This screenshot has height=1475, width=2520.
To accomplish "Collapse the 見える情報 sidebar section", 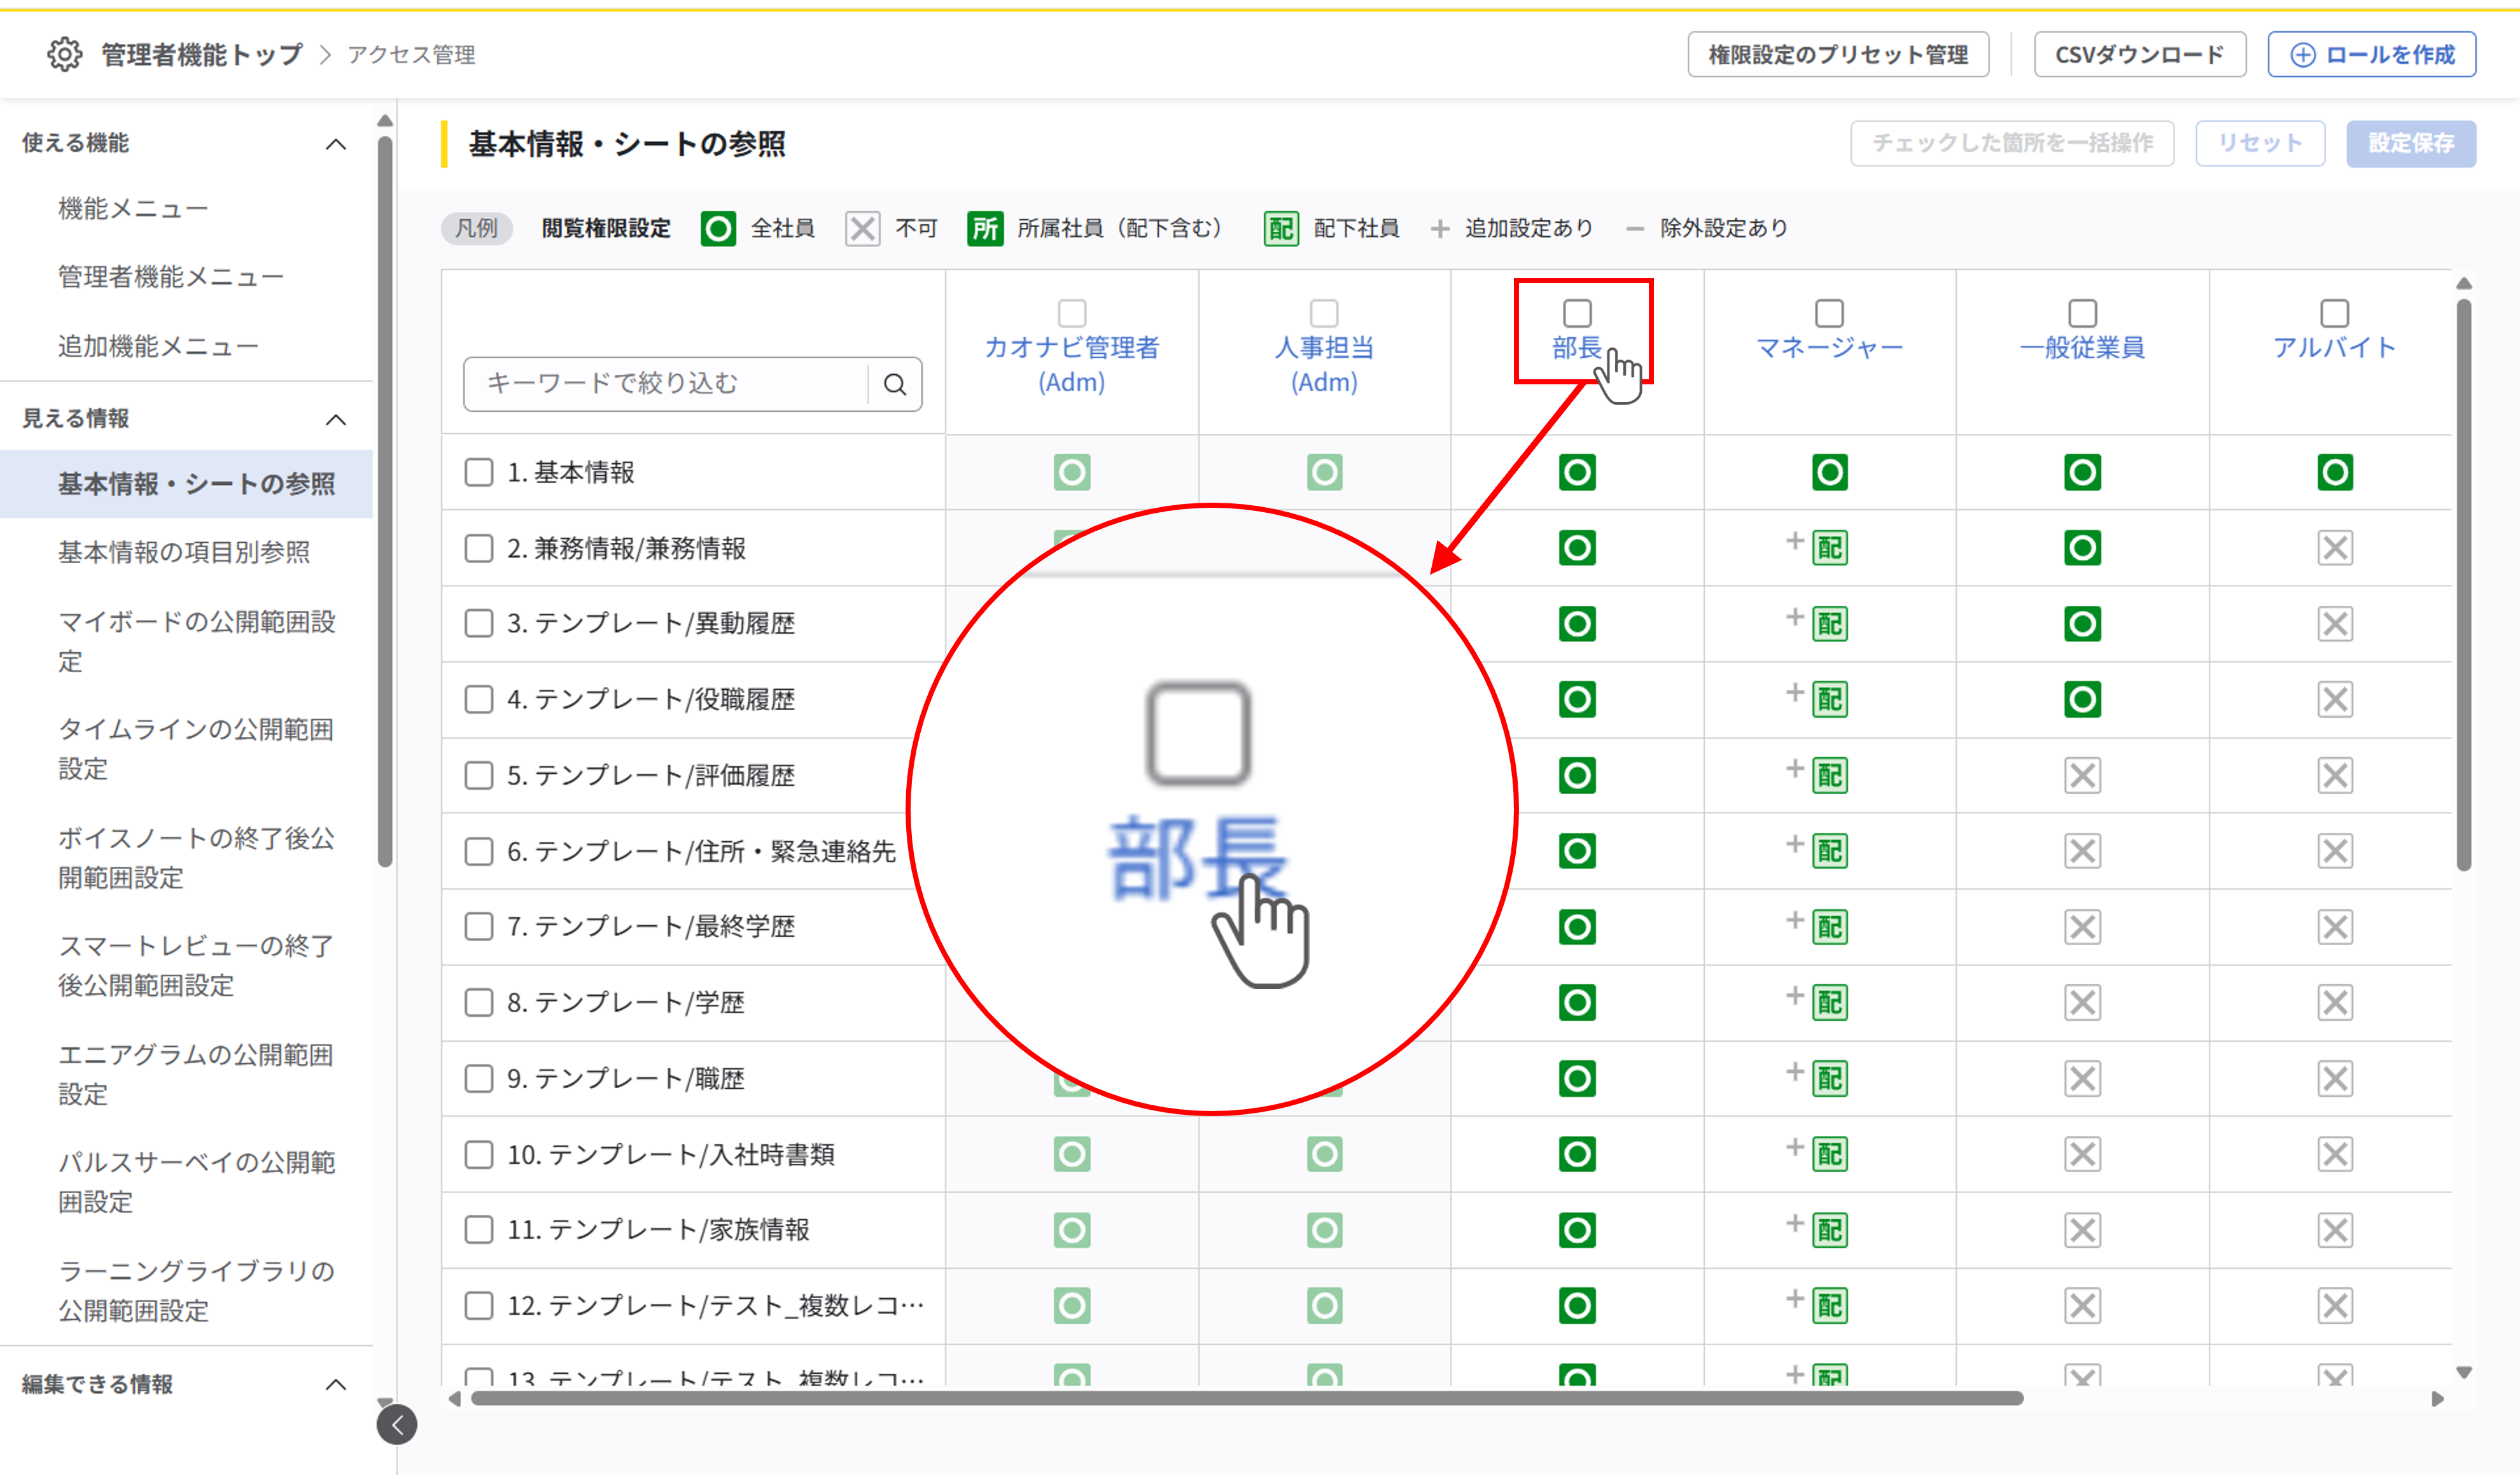I will [336, 419].
